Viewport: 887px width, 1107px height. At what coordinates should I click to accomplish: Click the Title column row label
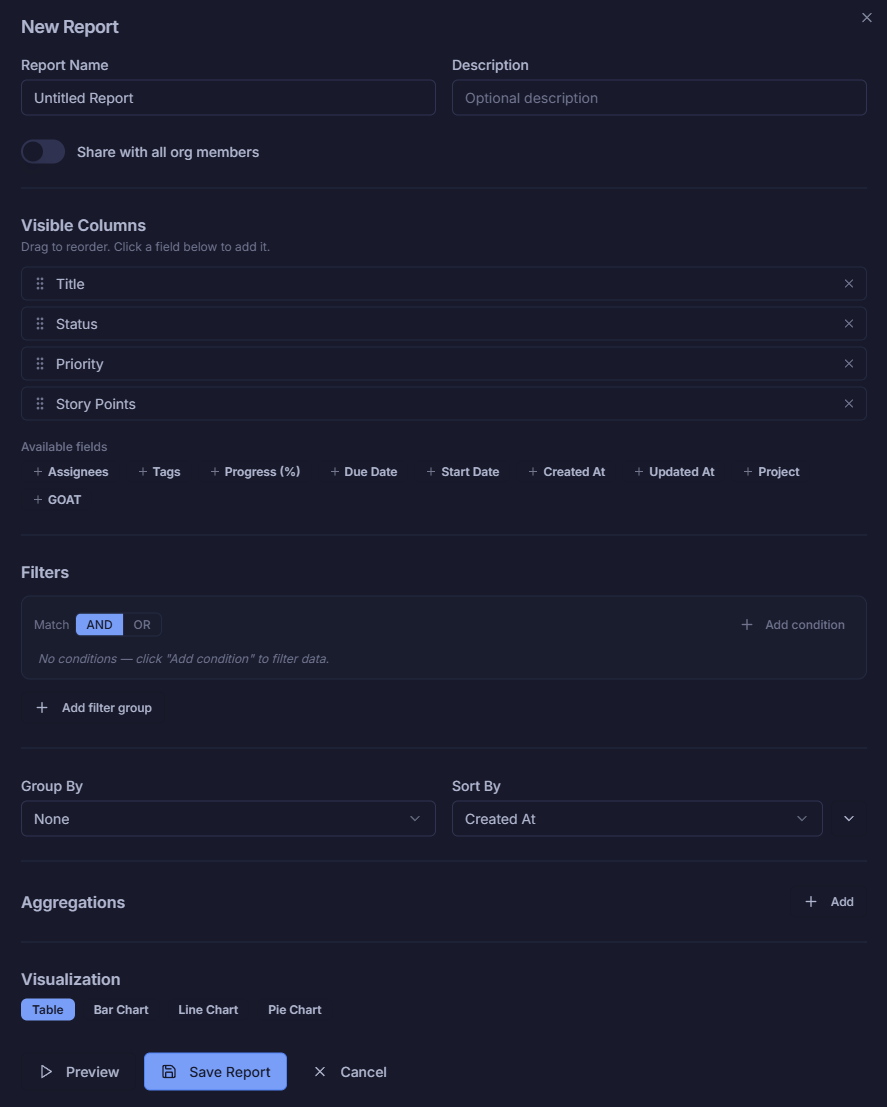(x=70, y=284)
